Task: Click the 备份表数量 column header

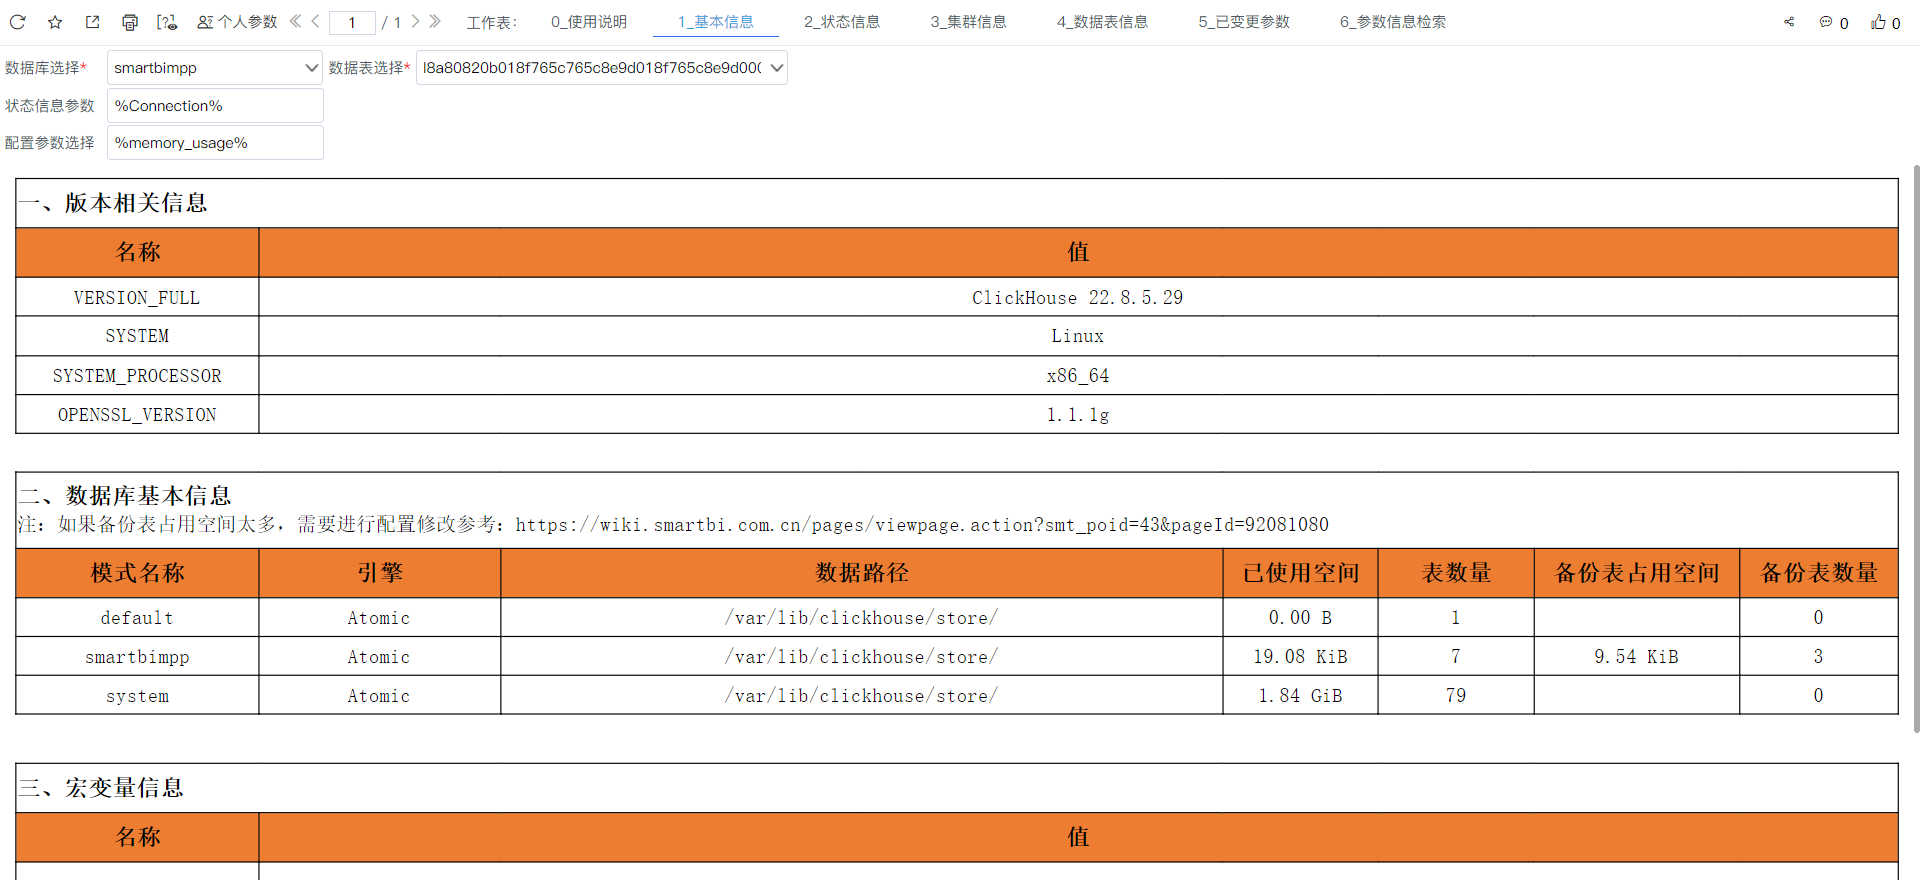Action: 1818,573
